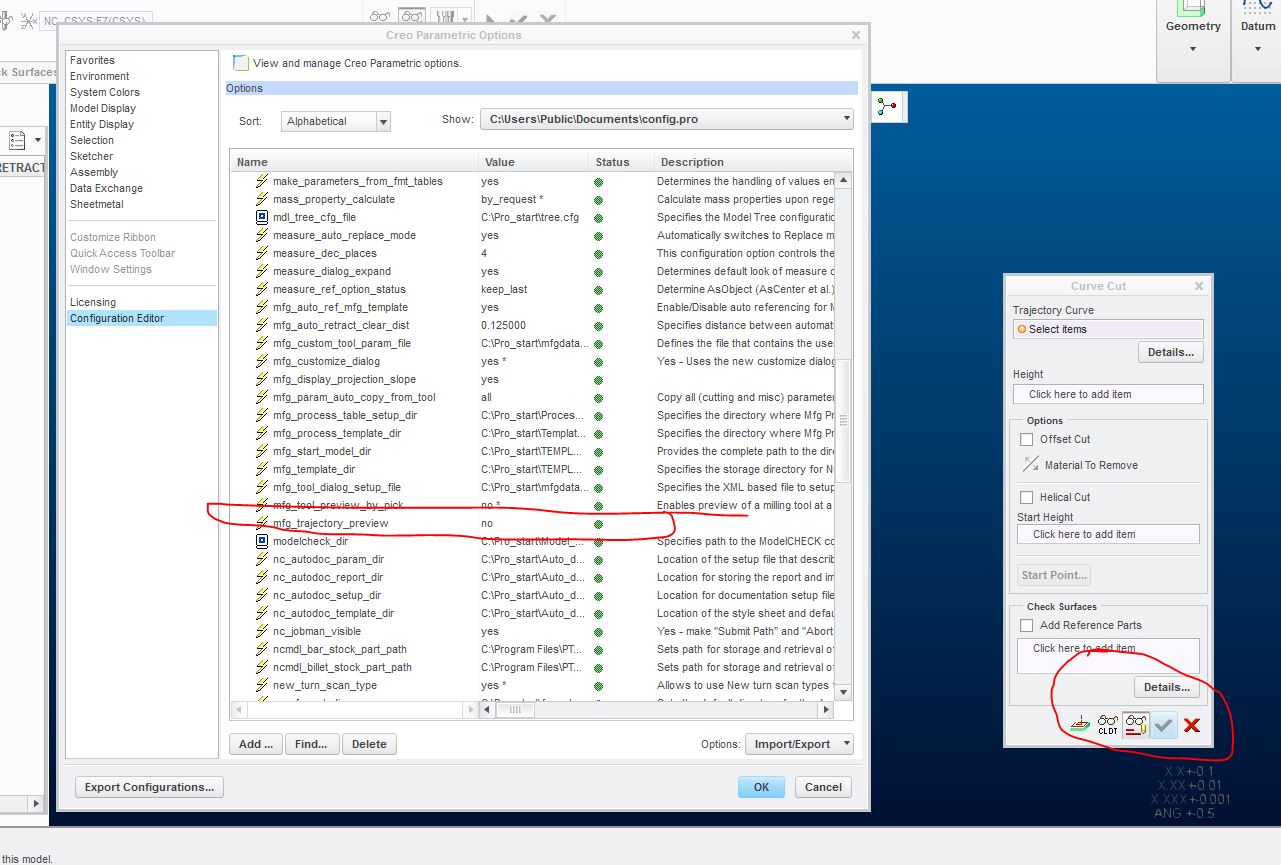The height and width of the screenshot is (865, 1281).
Task: Click the mdl_tree_cfg_file row icon
Action: tap(262, 217)
